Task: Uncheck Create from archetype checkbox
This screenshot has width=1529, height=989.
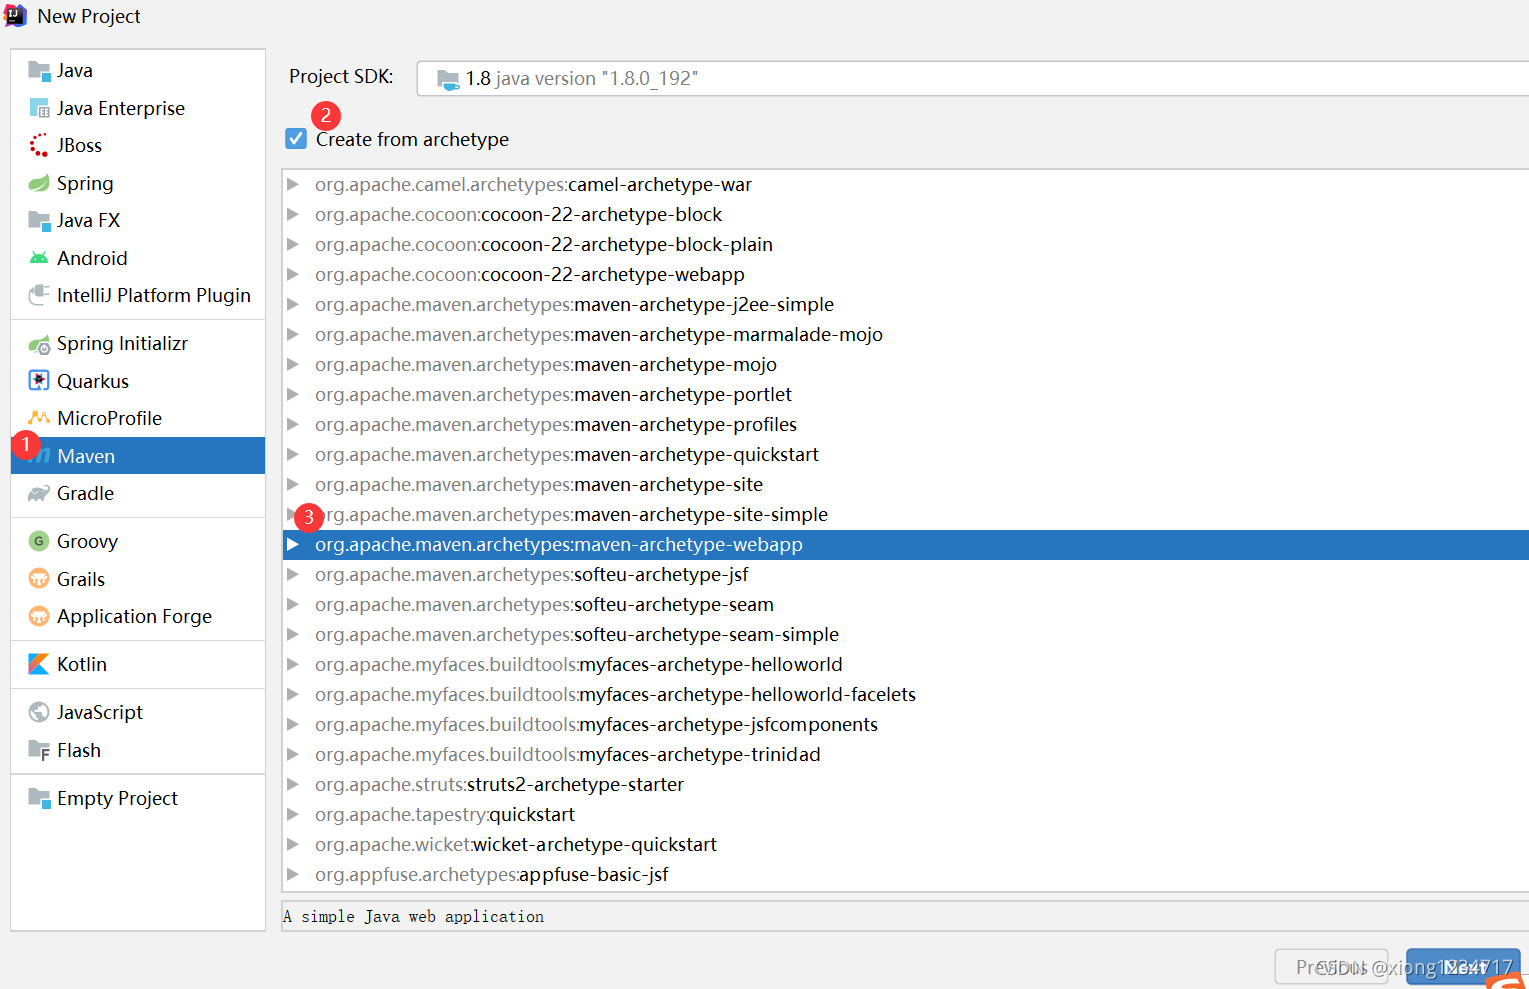Action: click(296, 138)
